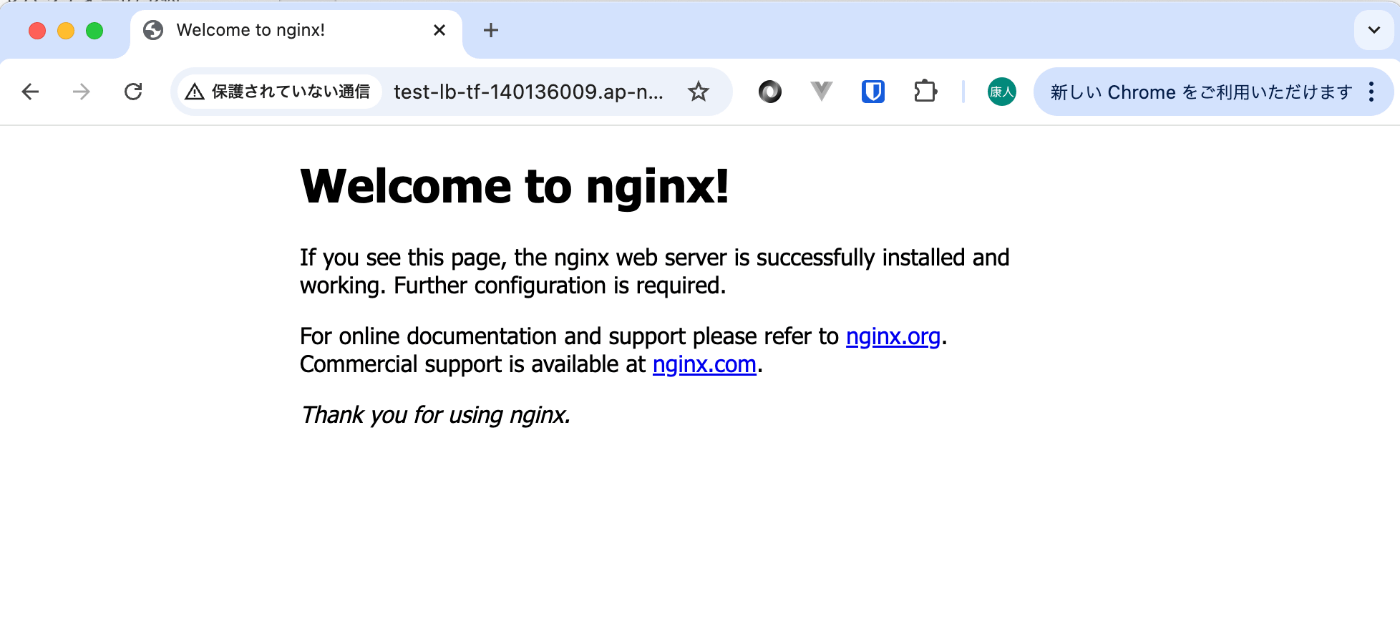
Task: Open a new tab with plus button
Action: [490, 30]
